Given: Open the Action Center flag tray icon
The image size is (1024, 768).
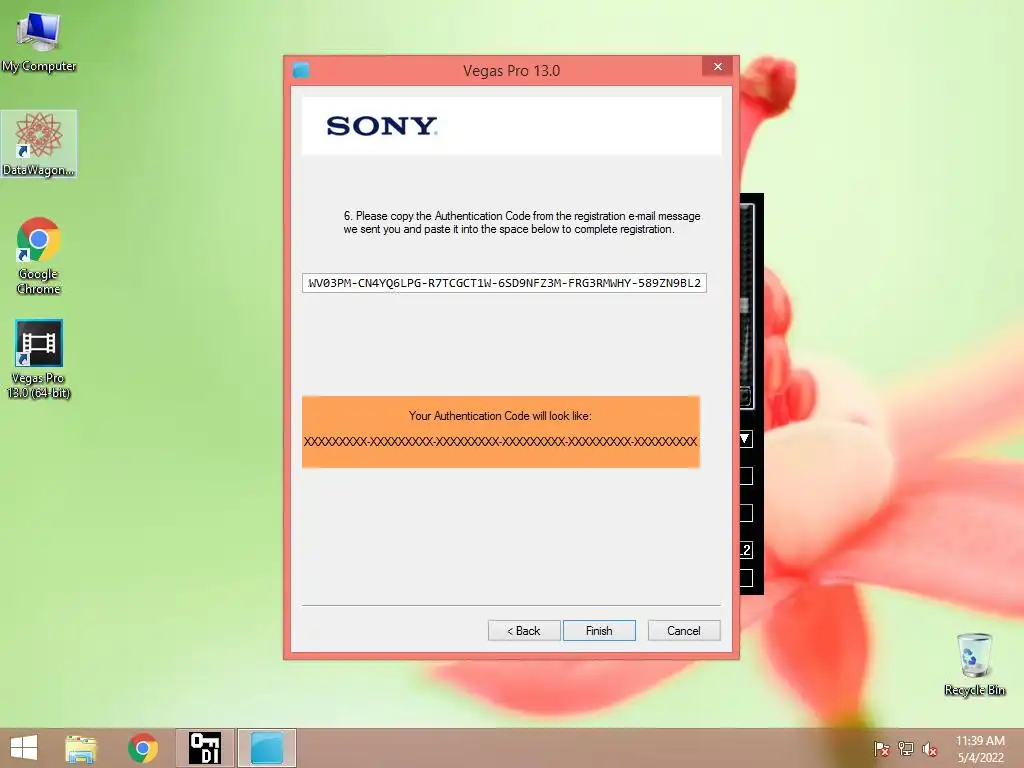Looking at the screenshot, I should (x=881, y=748).
